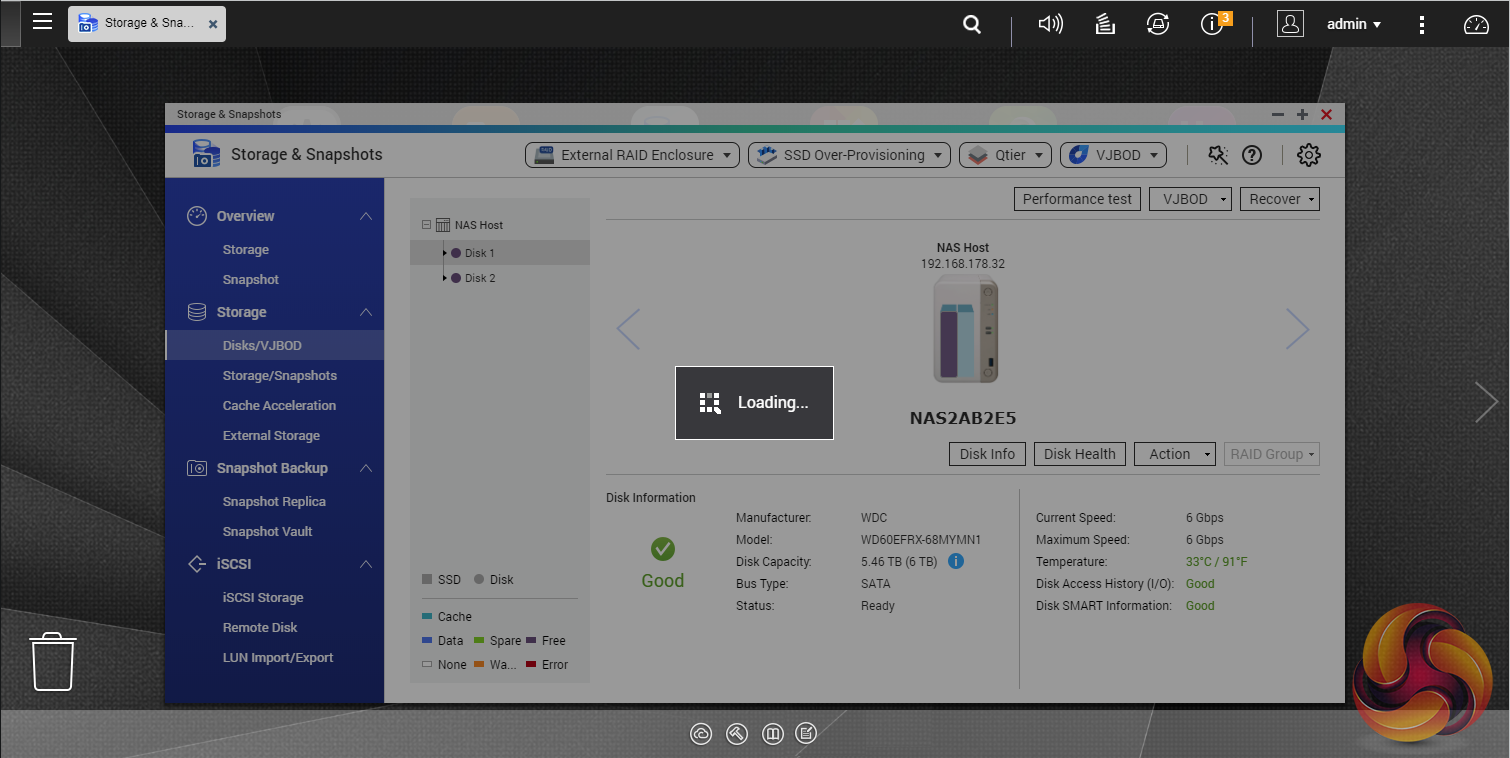
Task: Click the admin user avatar icon
Action: pyautogui.click(x=1290, y=24)
